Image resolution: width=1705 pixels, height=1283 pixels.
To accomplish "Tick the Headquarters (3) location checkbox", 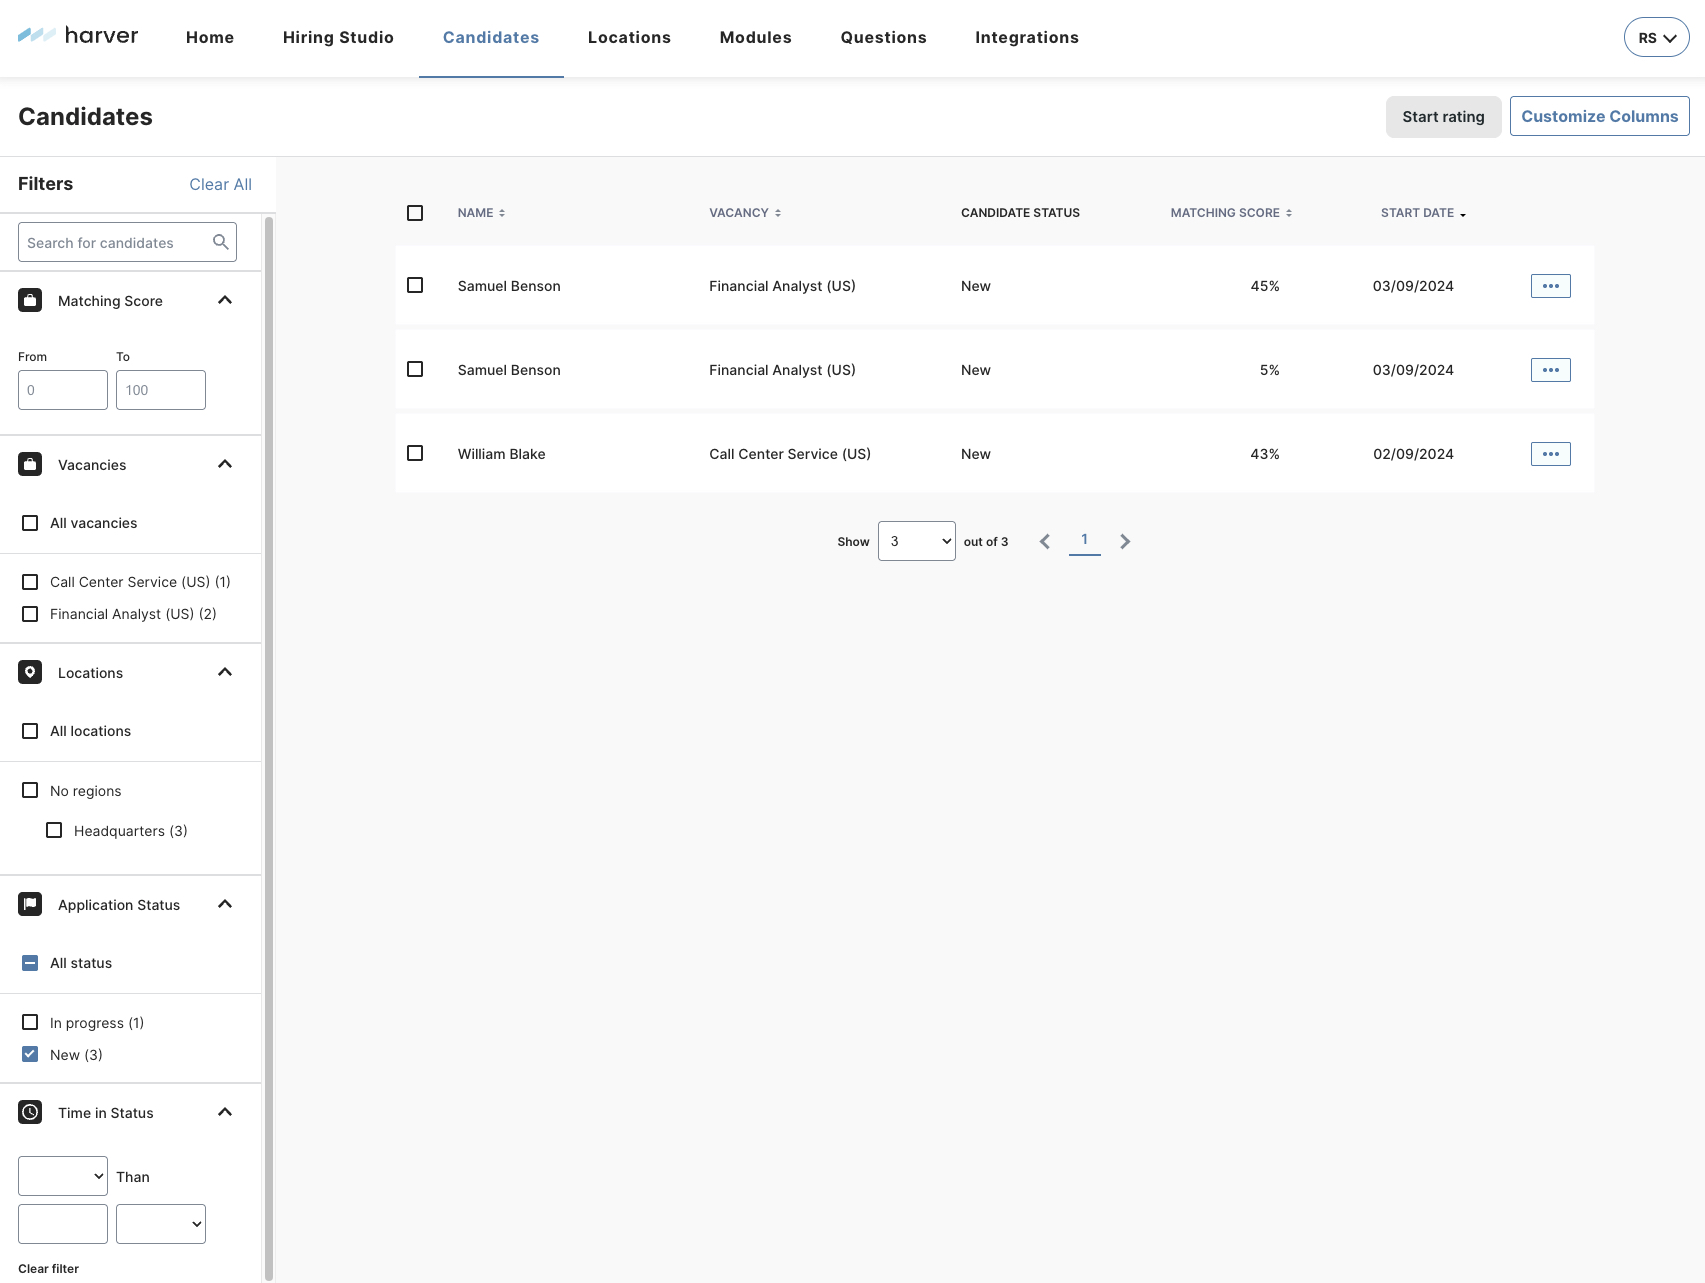I will pos(54,830).
